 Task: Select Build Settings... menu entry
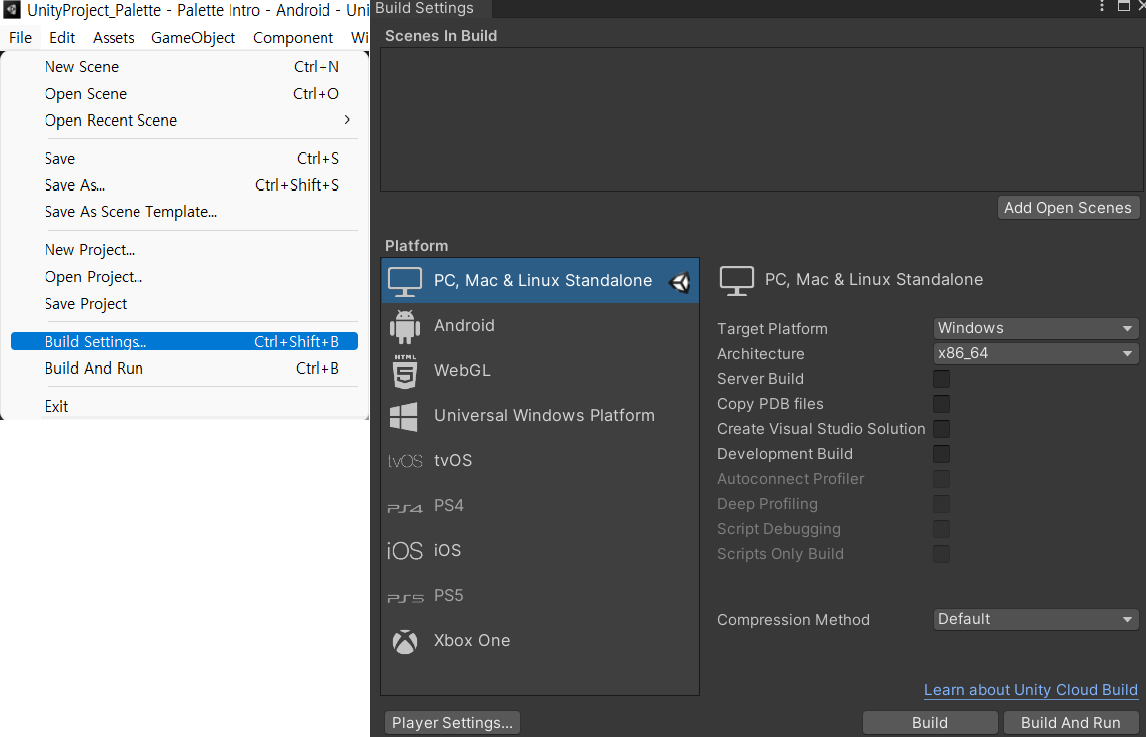pos(184,341)
